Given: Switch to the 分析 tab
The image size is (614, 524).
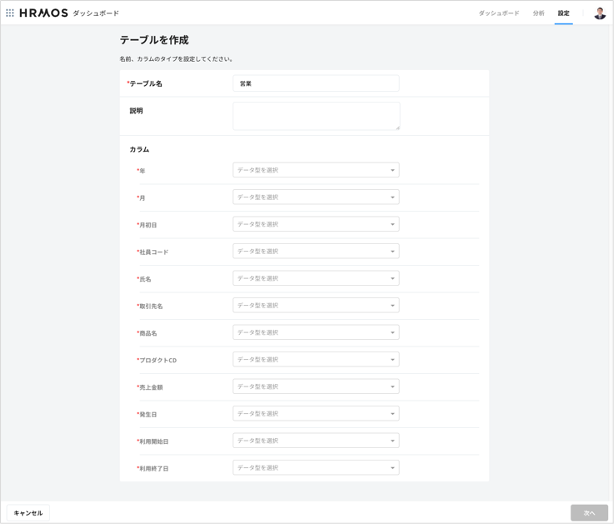Looking at the screenshot, I should [x=539, y=13].
